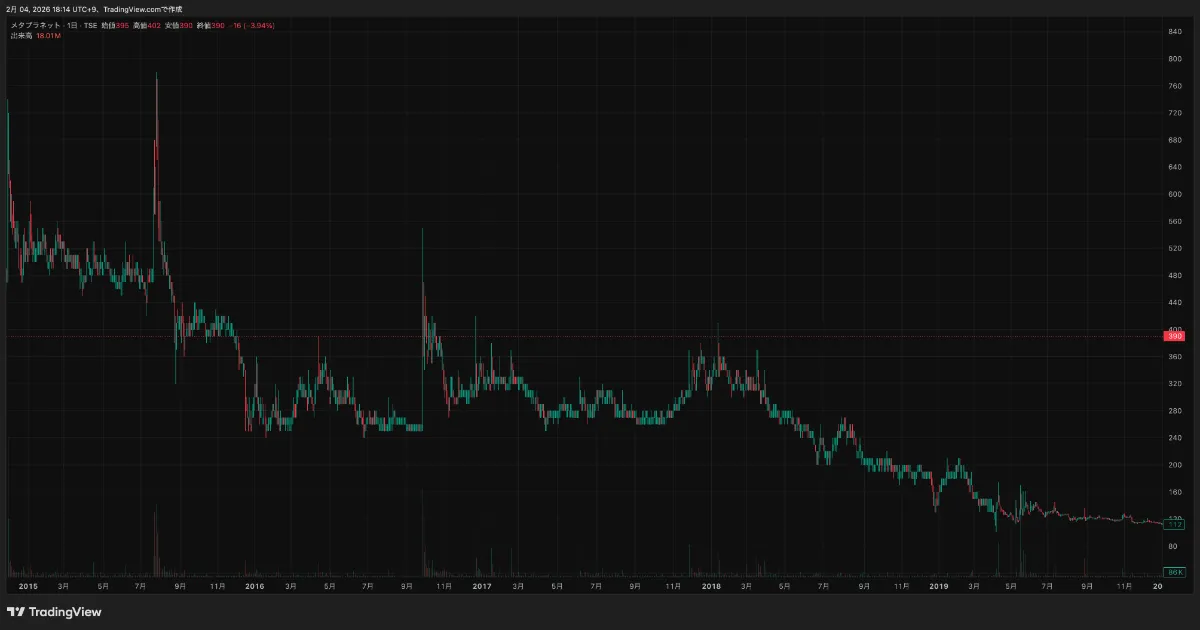Image resolution: width=1200 pixels, height=630 pixels.
Task: Click the 出来高 18.01M volume legend
Action: [36, 36]
